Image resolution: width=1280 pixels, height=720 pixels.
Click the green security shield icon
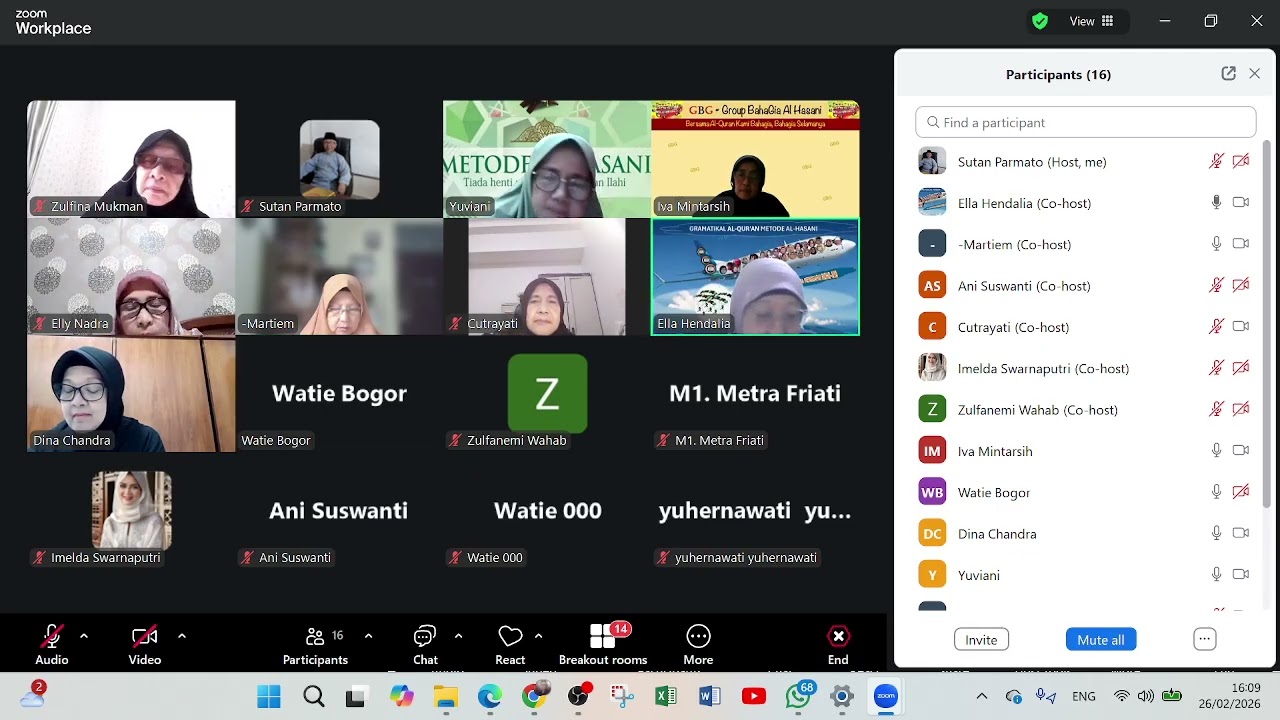pyautogui.click(x=1040, y=21)
